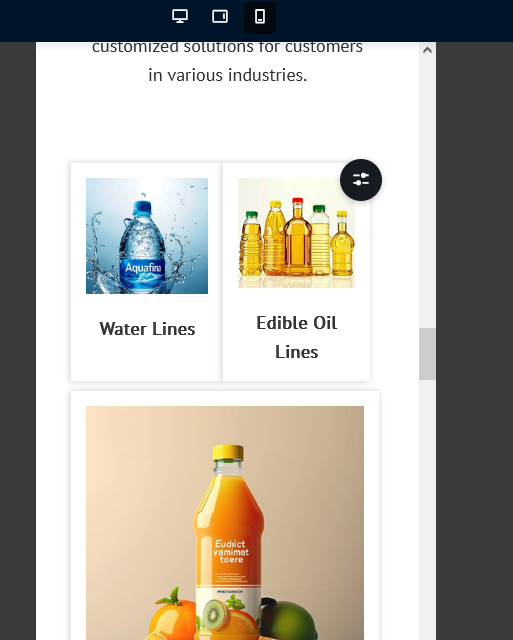Click scrollbar track above the thumb
The height and width of the screenshot is (640, 513).
pyautogui.click(x=427, y=193)
